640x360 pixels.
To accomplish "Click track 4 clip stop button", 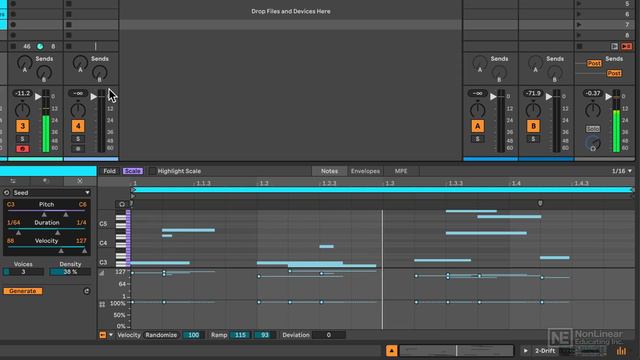I will [x=69, y=47].
